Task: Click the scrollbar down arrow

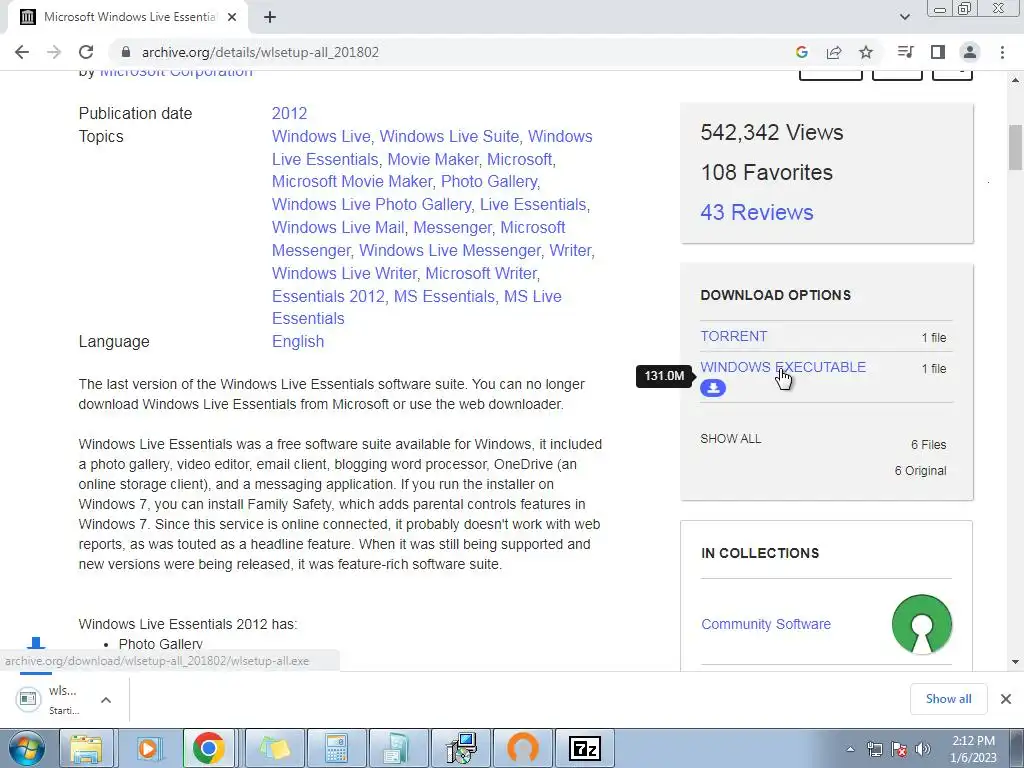Action: (1015, 662)
